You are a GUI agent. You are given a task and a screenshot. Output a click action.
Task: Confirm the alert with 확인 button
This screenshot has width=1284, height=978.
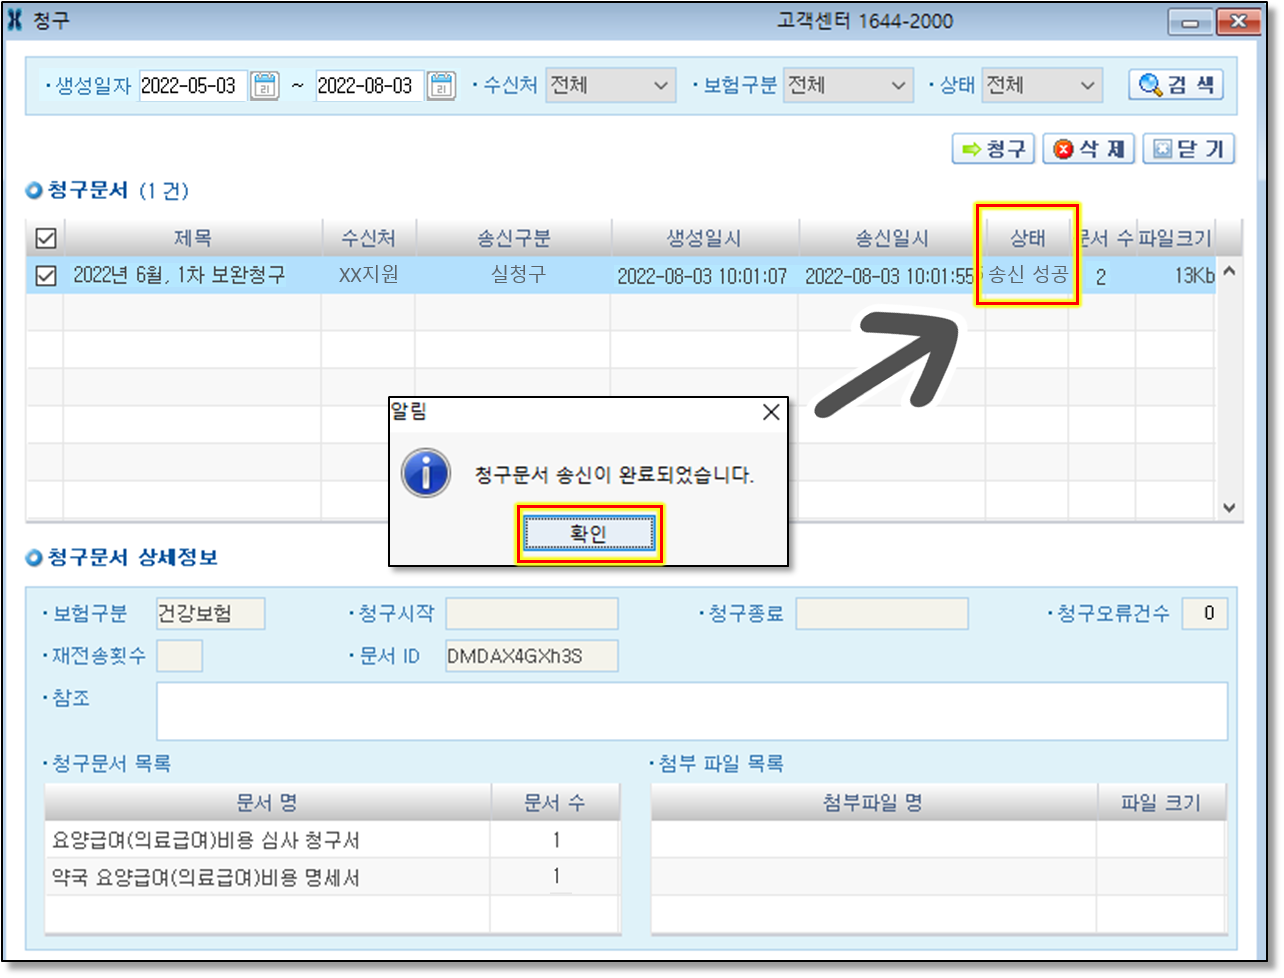point(588,534)
